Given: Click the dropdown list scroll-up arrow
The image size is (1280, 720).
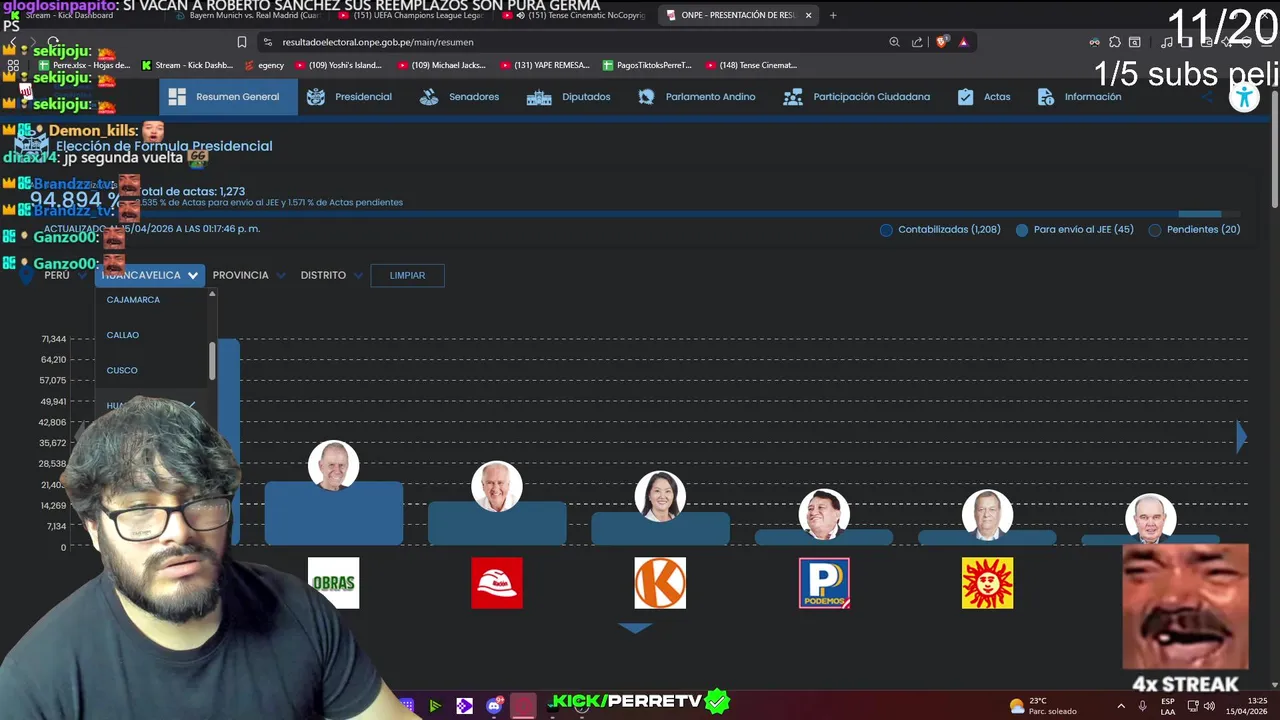Looking at the screenshot, I should [212, 294].
